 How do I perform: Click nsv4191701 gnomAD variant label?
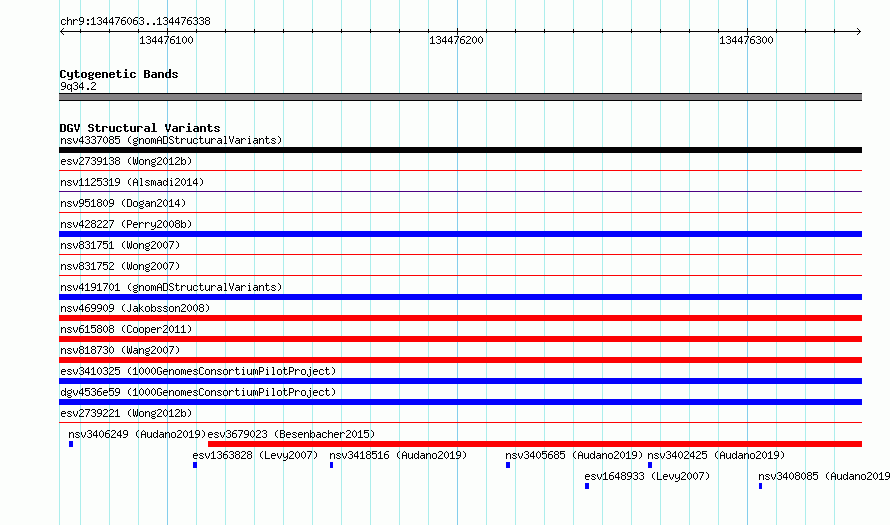click(171, 287)
